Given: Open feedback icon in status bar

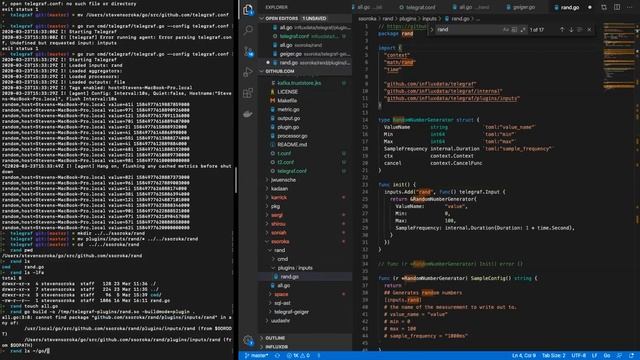Looking at the screenshot, I should [620, 356].
